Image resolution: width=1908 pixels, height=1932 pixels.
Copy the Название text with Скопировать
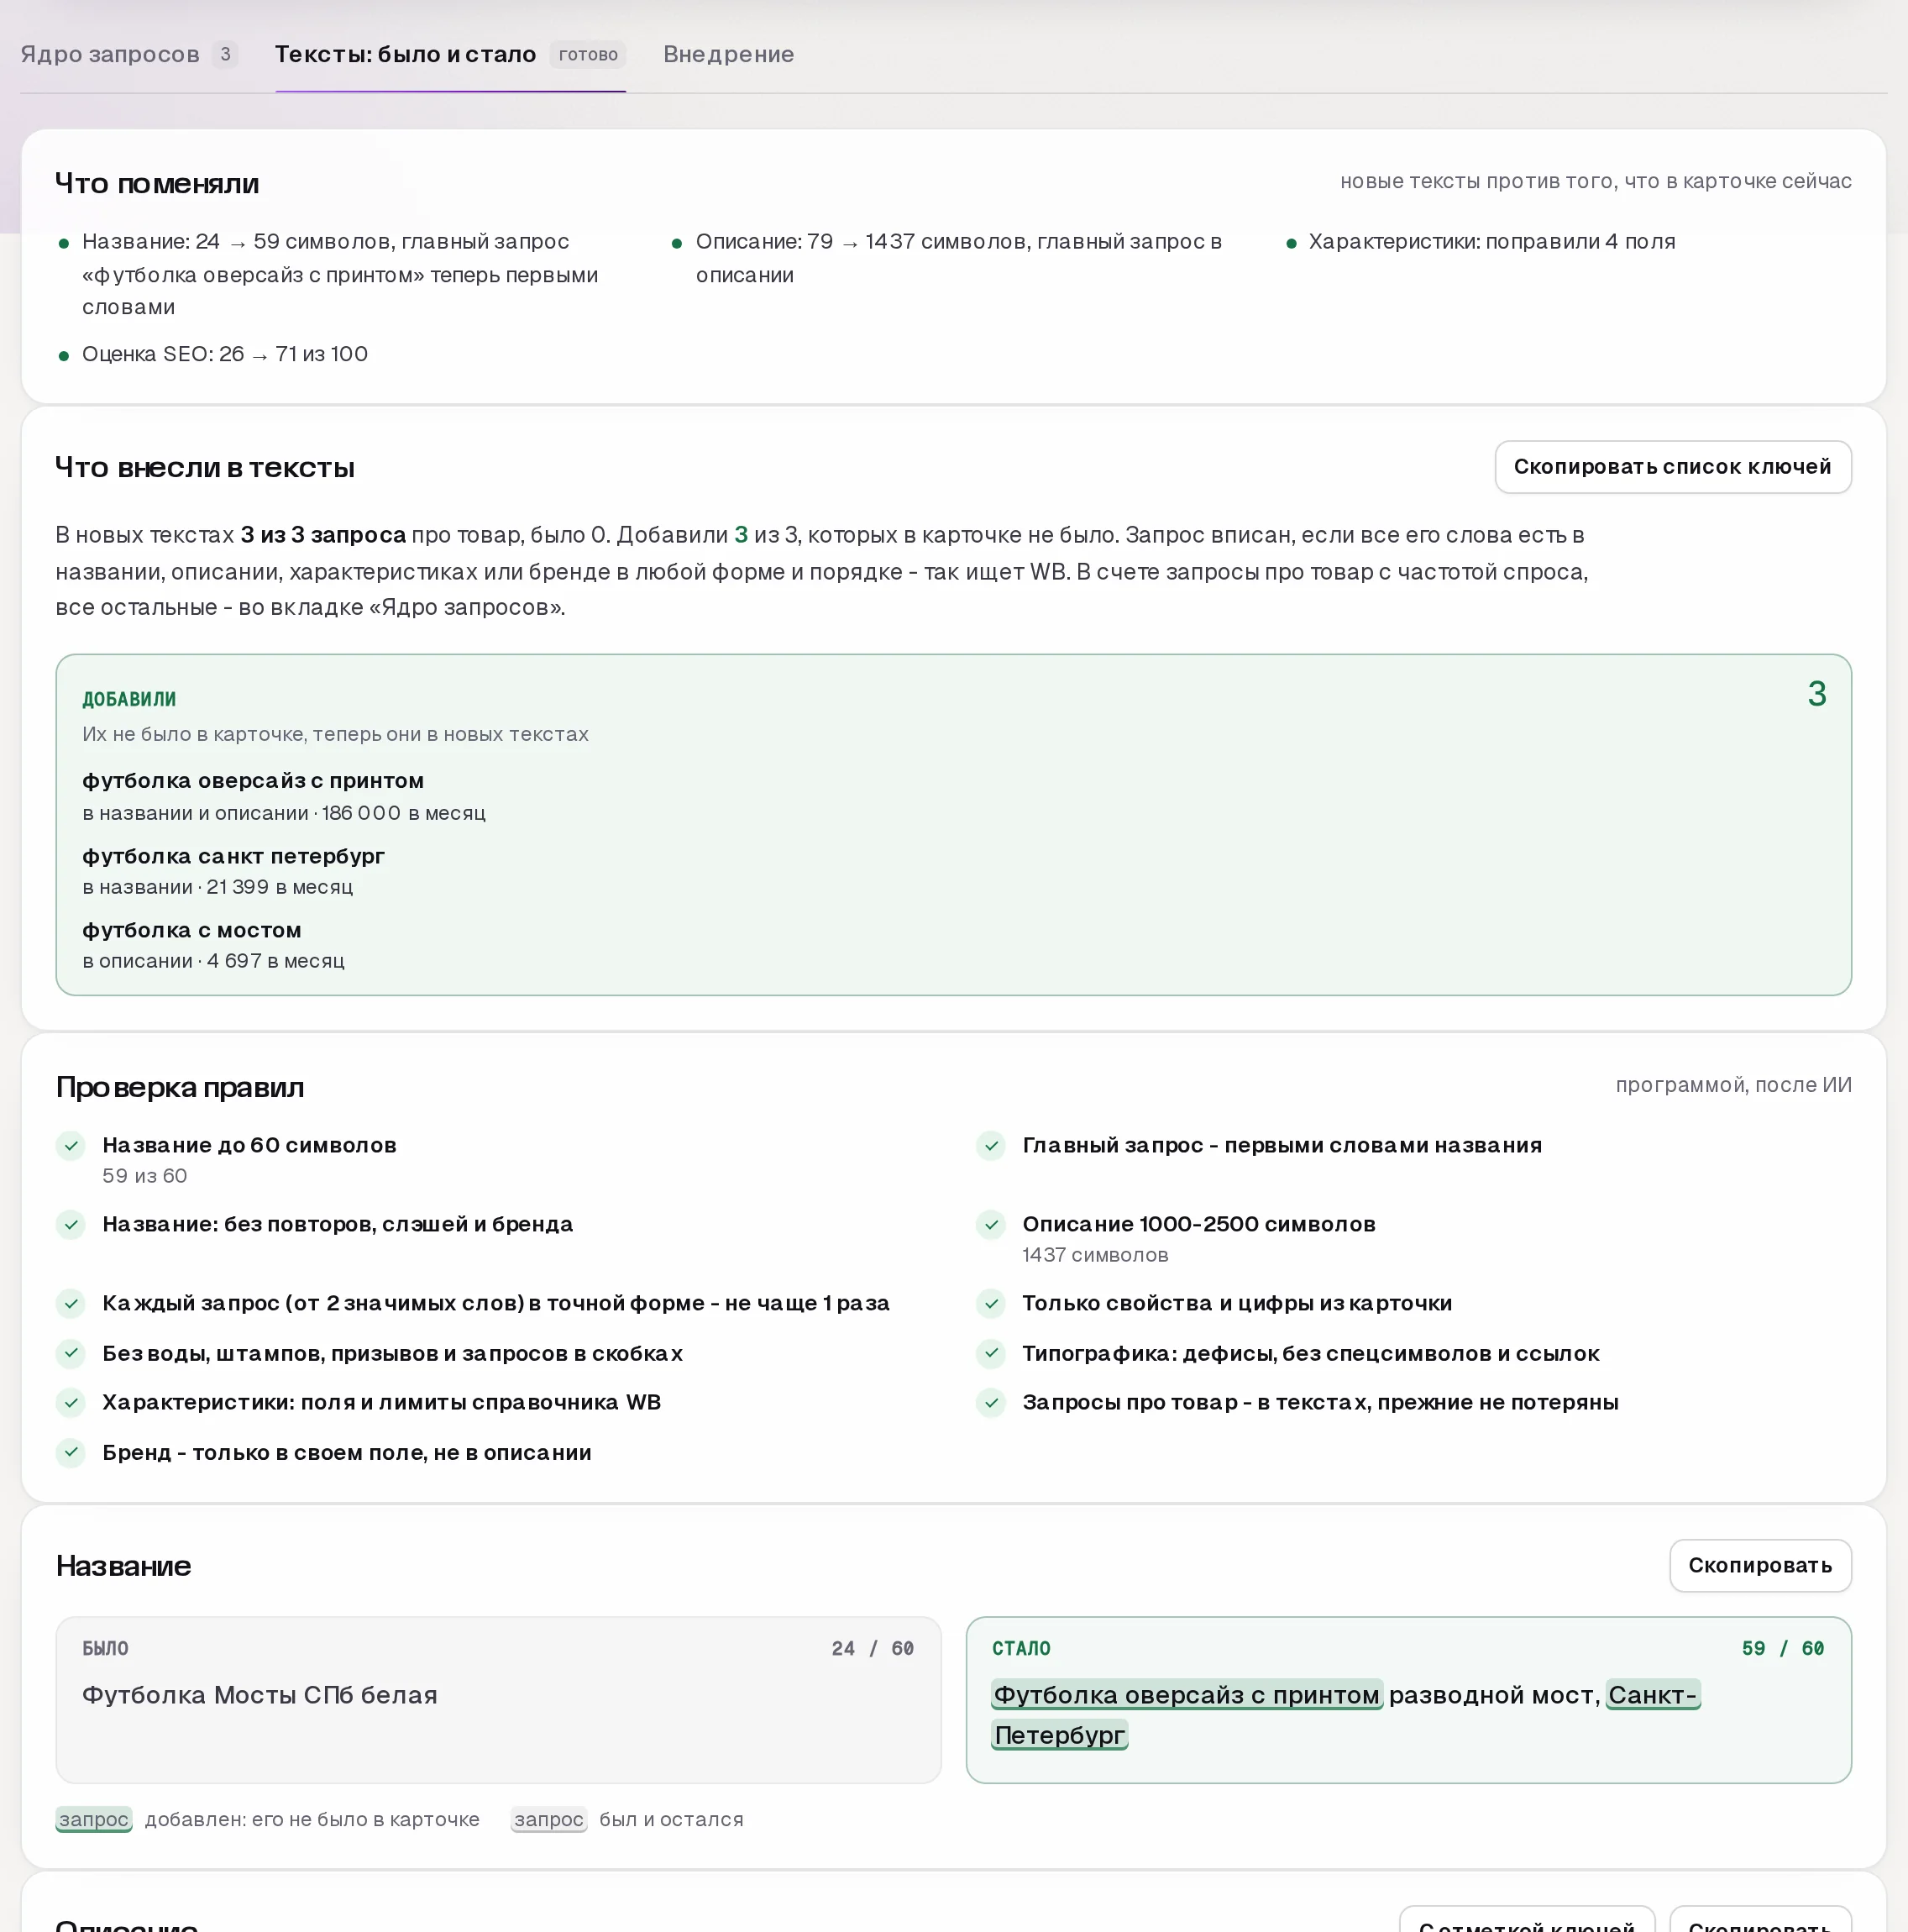(x=1759, y=1565)
